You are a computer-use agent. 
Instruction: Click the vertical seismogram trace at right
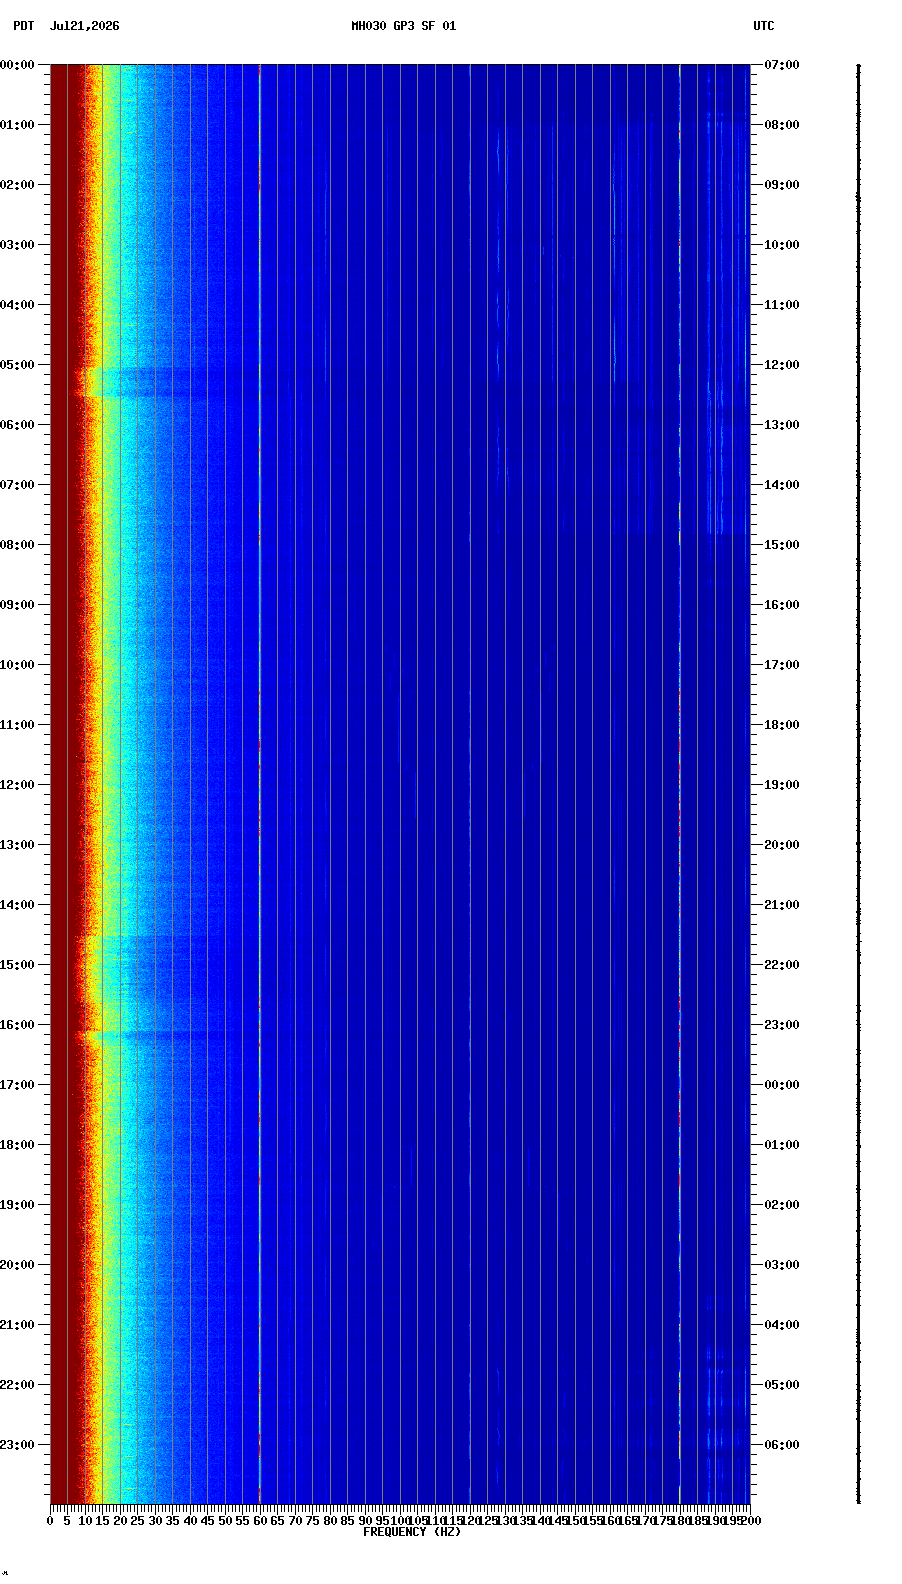858,783
